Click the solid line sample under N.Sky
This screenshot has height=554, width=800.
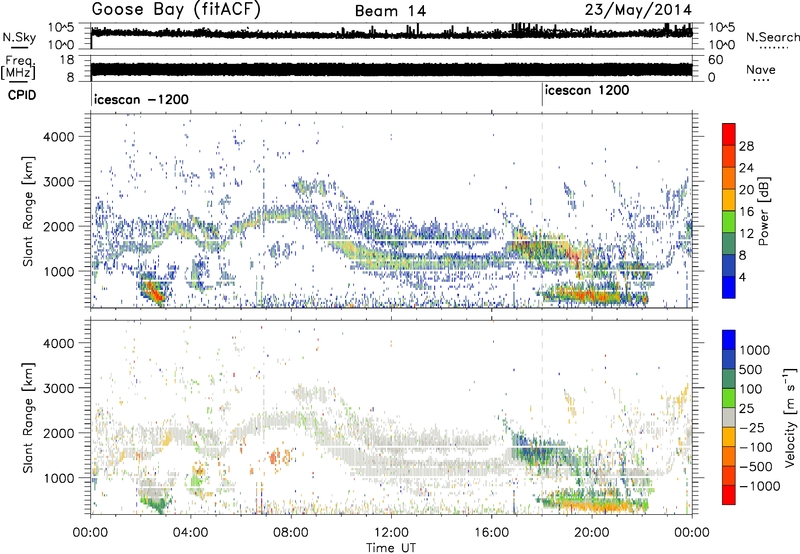[x=19, y=47]
